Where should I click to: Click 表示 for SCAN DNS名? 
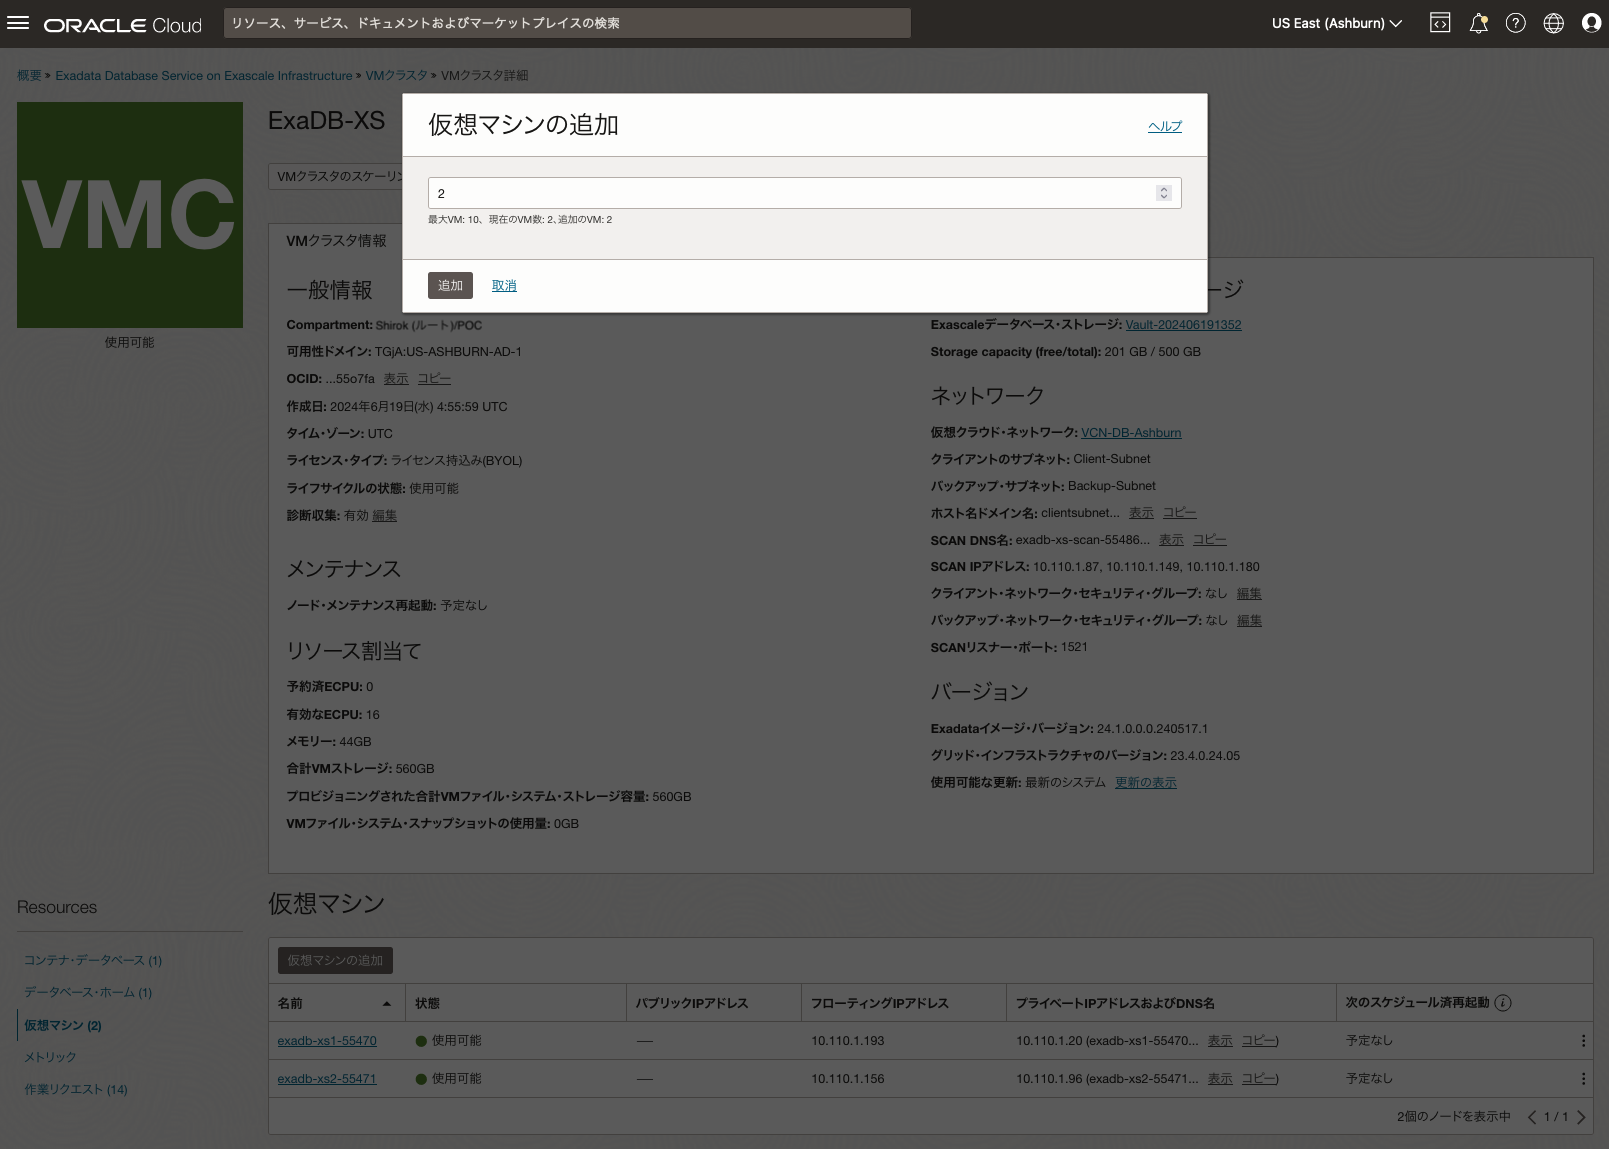pyautogui.click(x=1171, y=540)
